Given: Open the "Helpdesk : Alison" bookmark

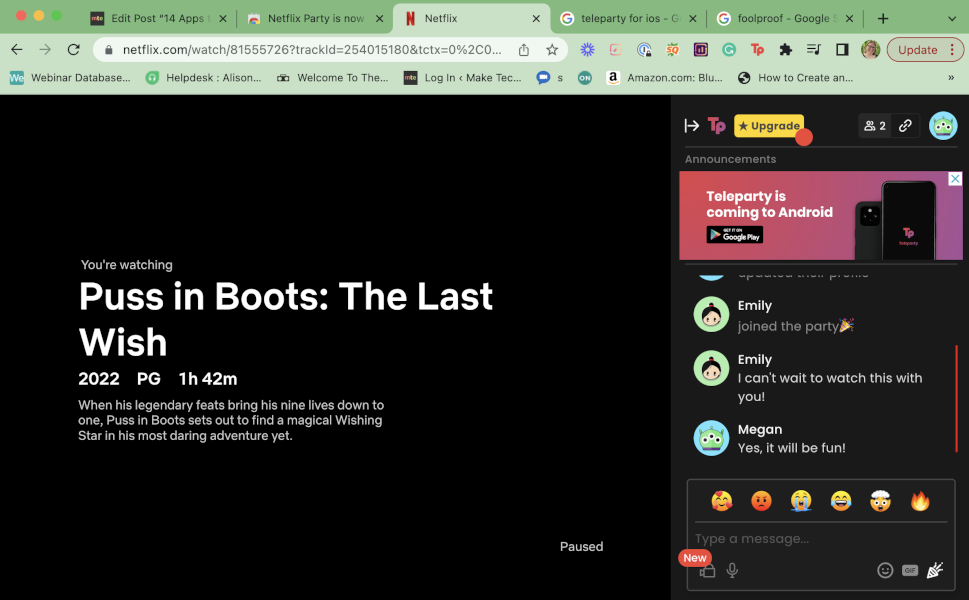Looking at the screenshot, I should (x=203, y=77).
